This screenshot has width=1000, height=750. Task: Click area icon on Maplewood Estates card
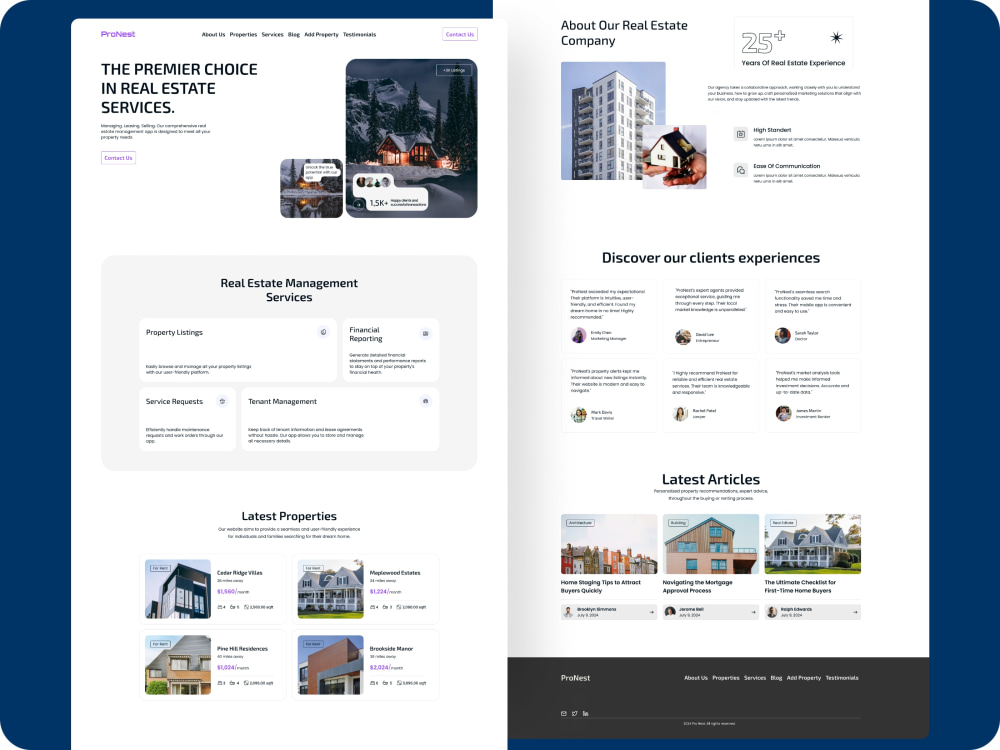click(399, 607)
